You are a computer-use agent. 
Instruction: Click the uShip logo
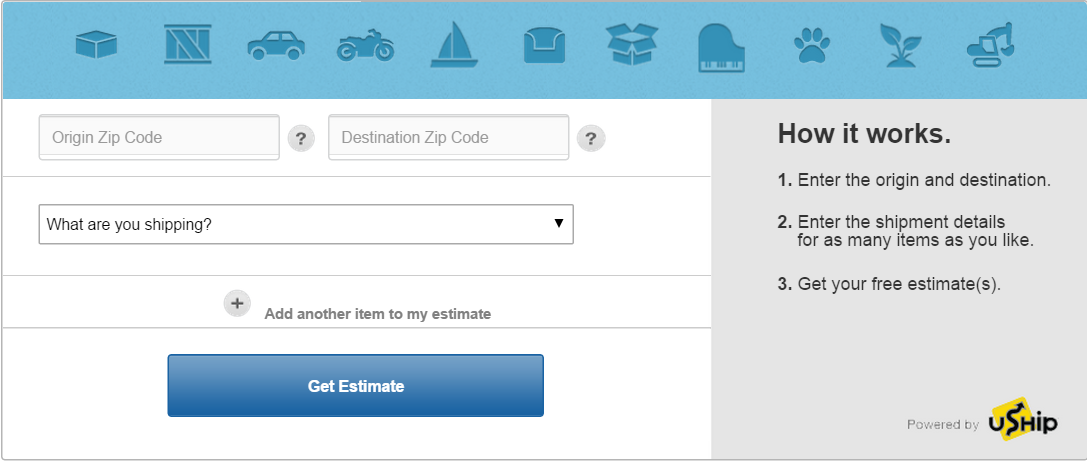1022,420
